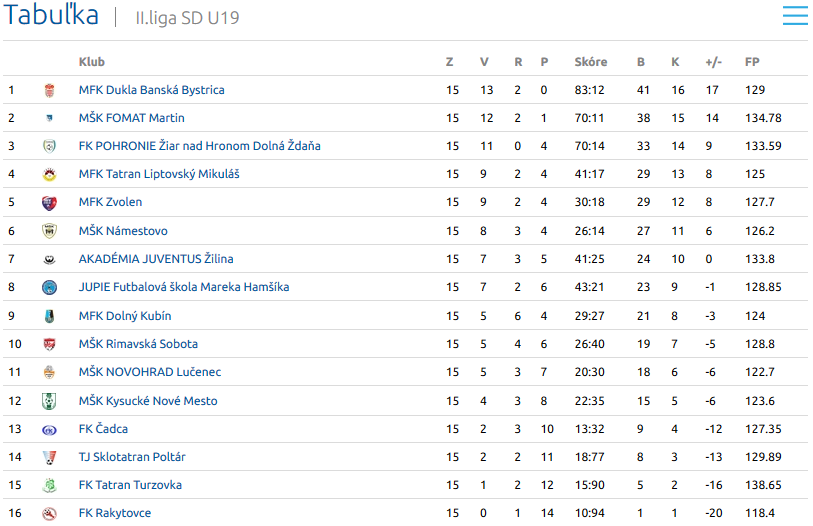The height and width of the screenshot is (526, 813).
Task: Click the Skóre column header
Action: point(590,62)
